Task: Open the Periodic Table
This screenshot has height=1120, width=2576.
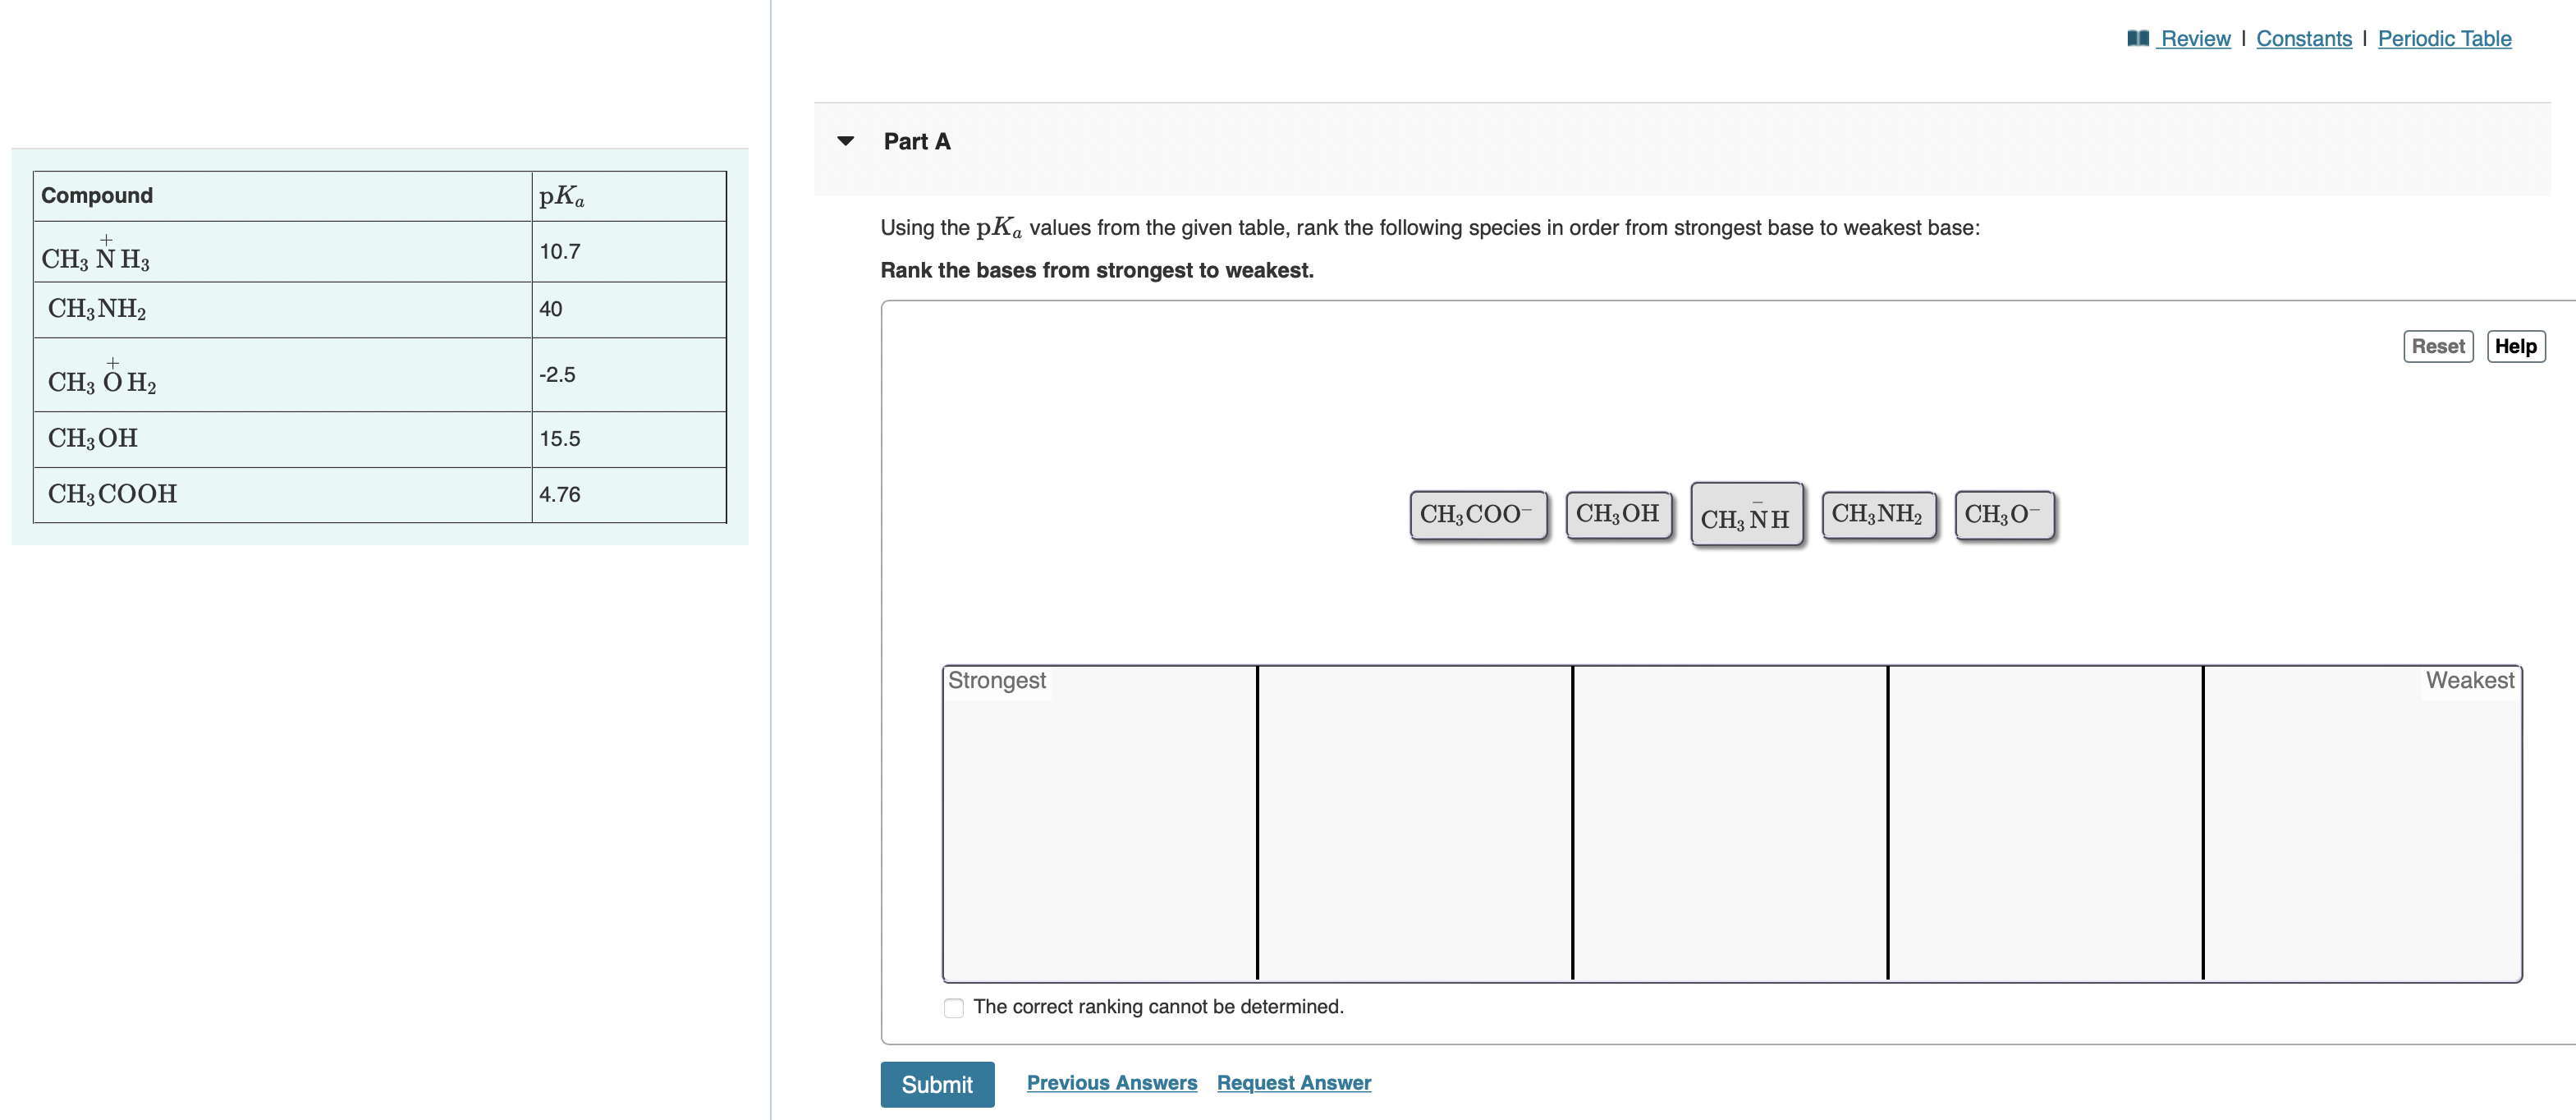Action: pyautogui.click(x=2445, y=38)
